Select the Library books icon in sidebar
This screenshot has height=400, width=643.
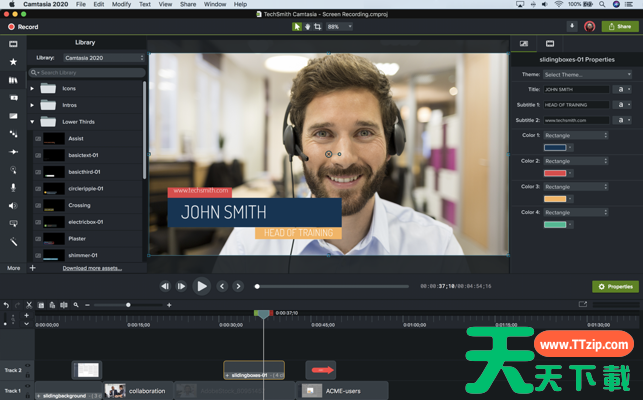pos(13,80)
